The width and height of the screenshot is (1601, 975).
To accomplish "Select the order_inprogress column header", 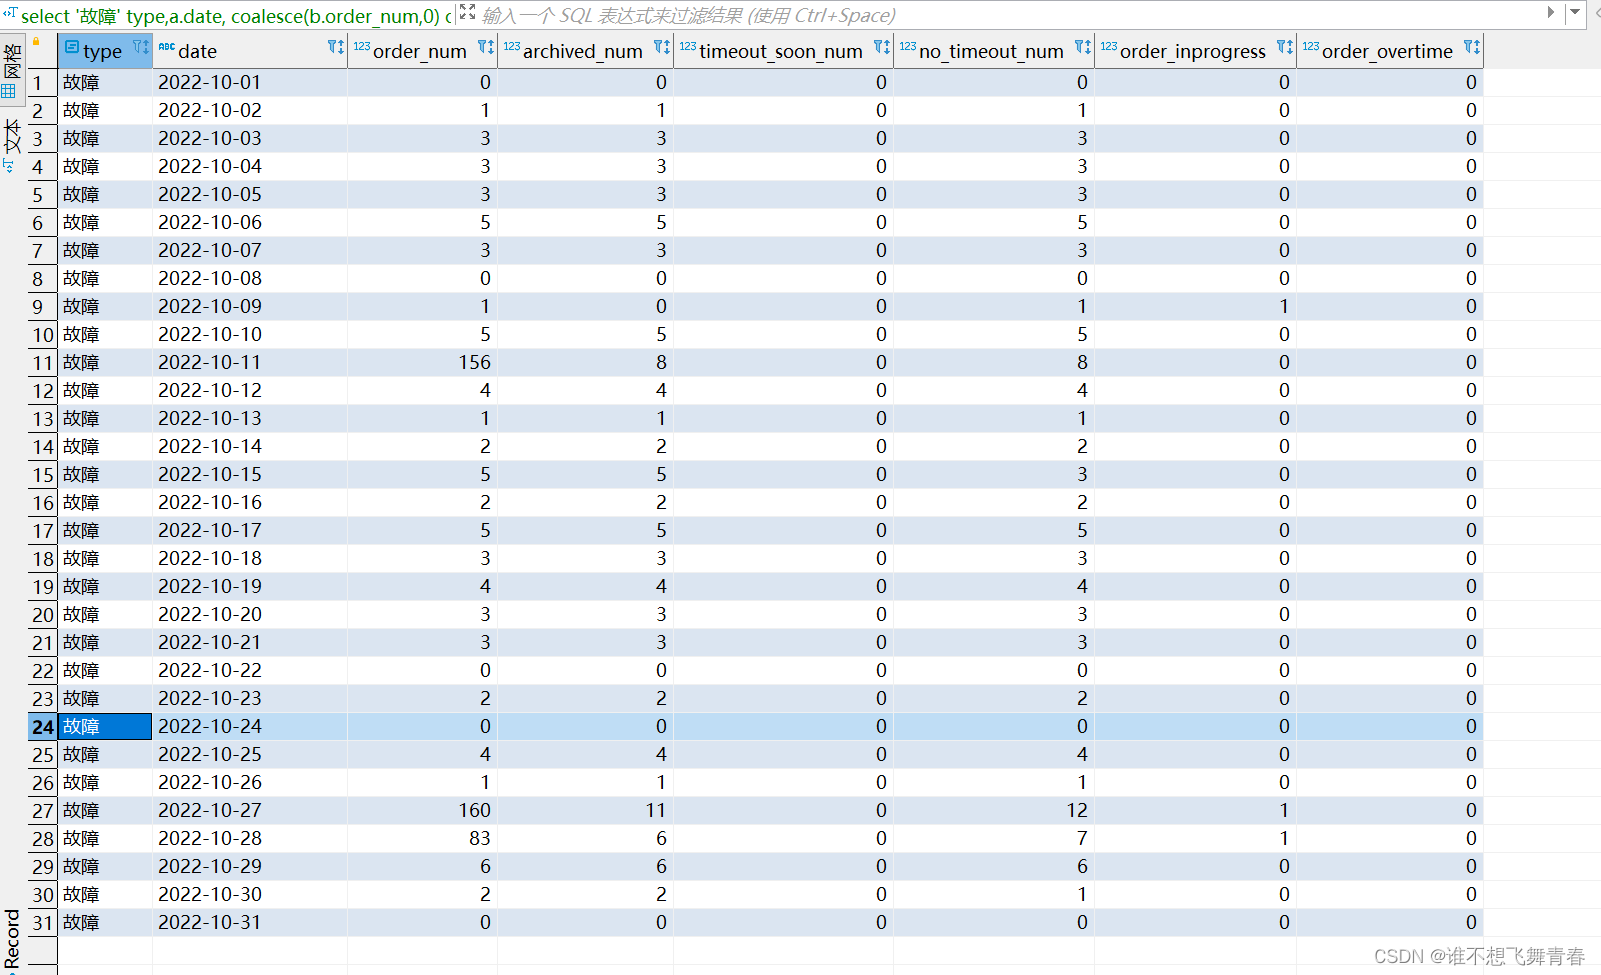I will 1195,50.
